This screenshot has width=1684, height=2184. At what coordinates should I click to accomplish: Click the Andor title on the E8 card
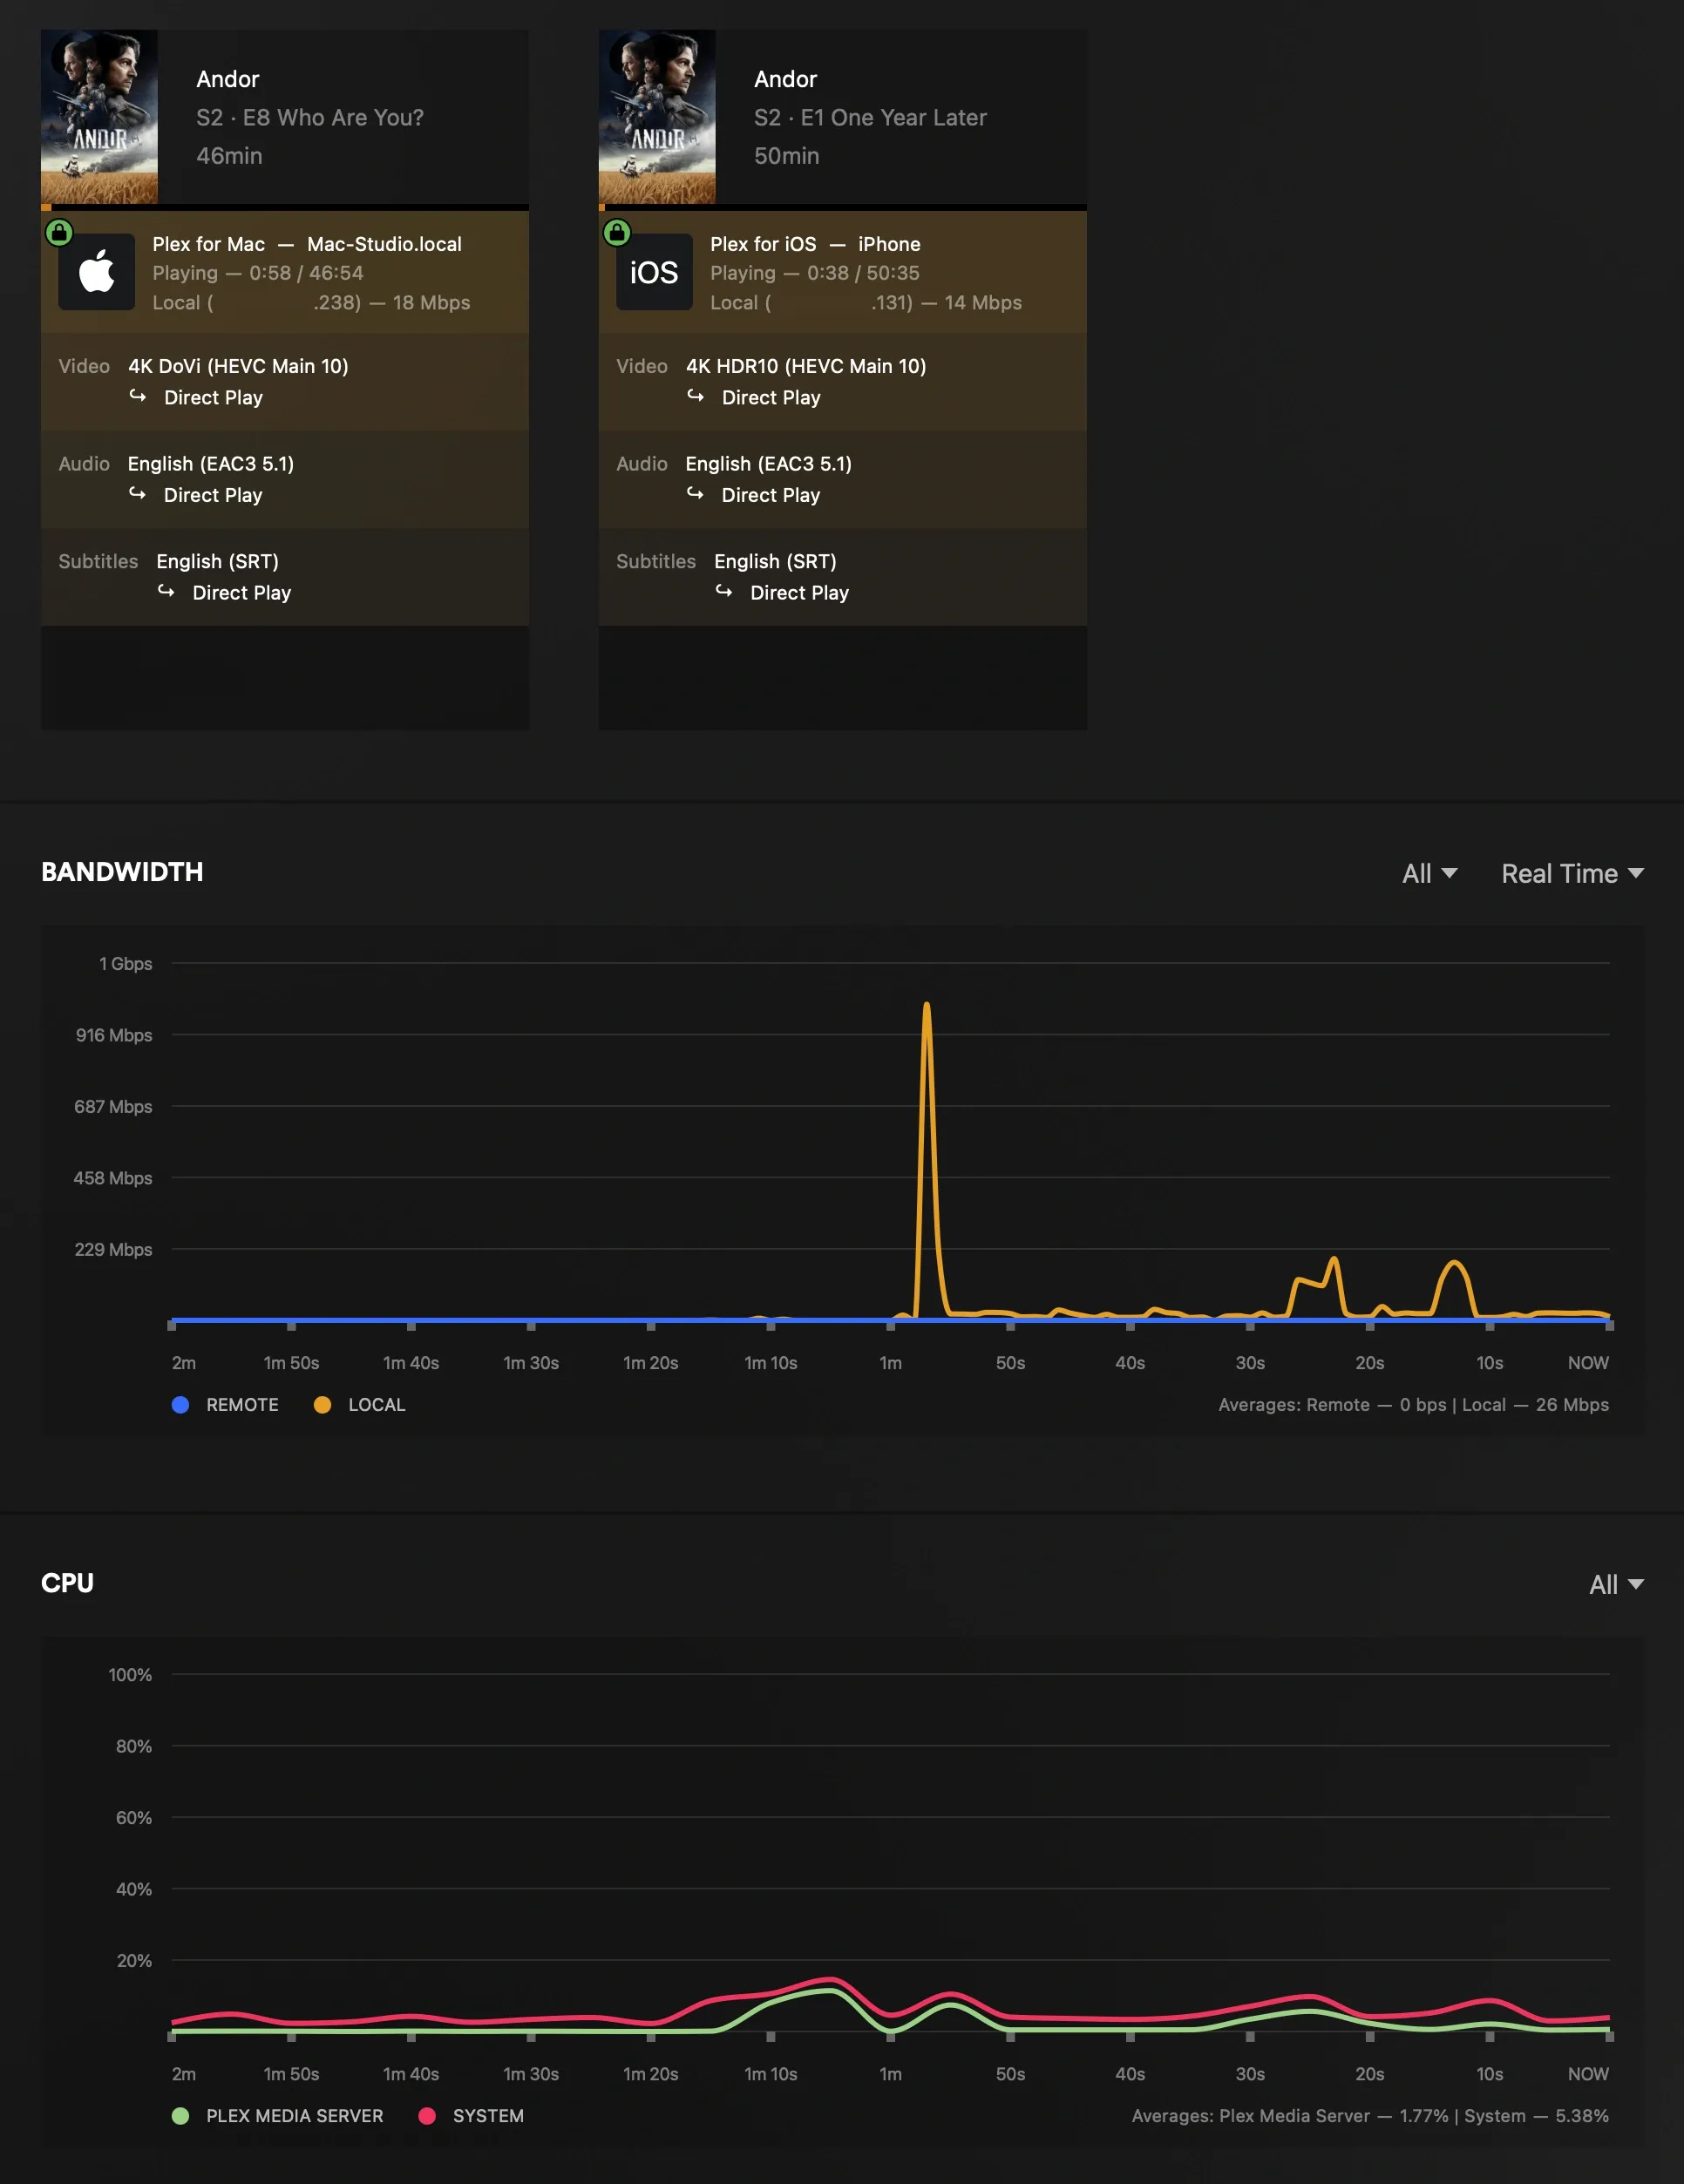tap(228, 79)
